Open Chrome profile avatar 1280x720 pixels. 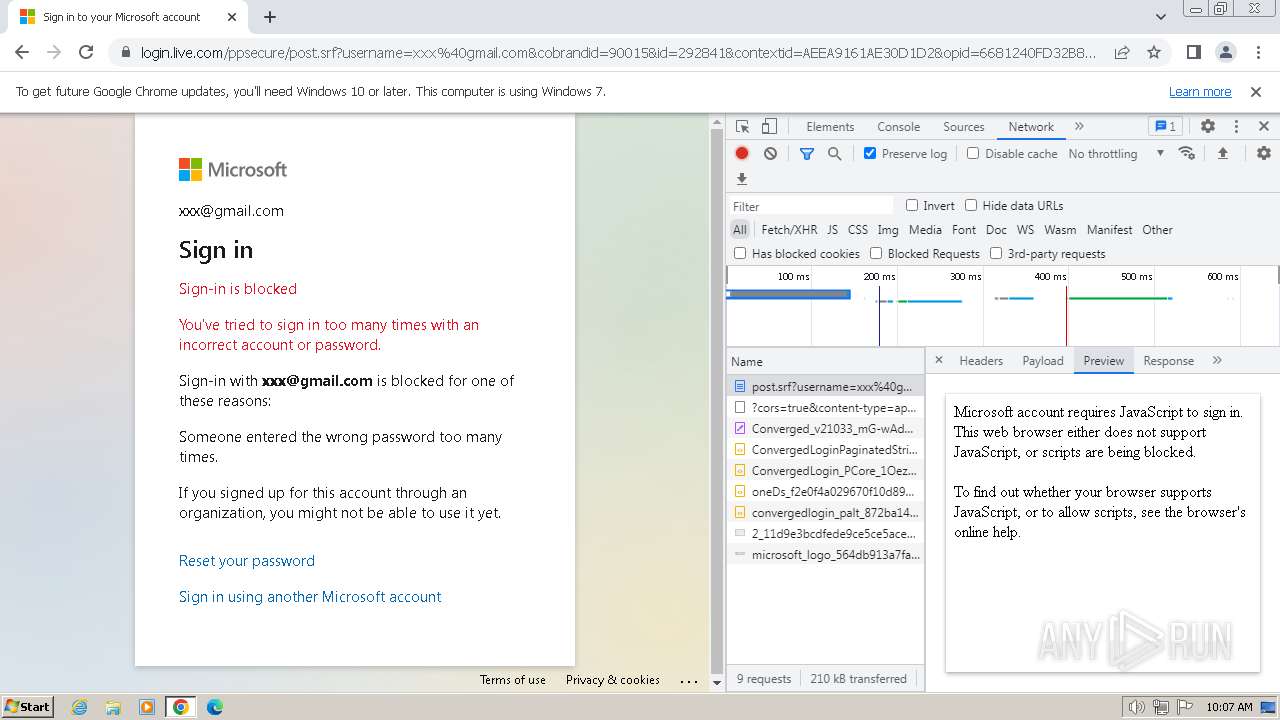[x=1225, y=52]
